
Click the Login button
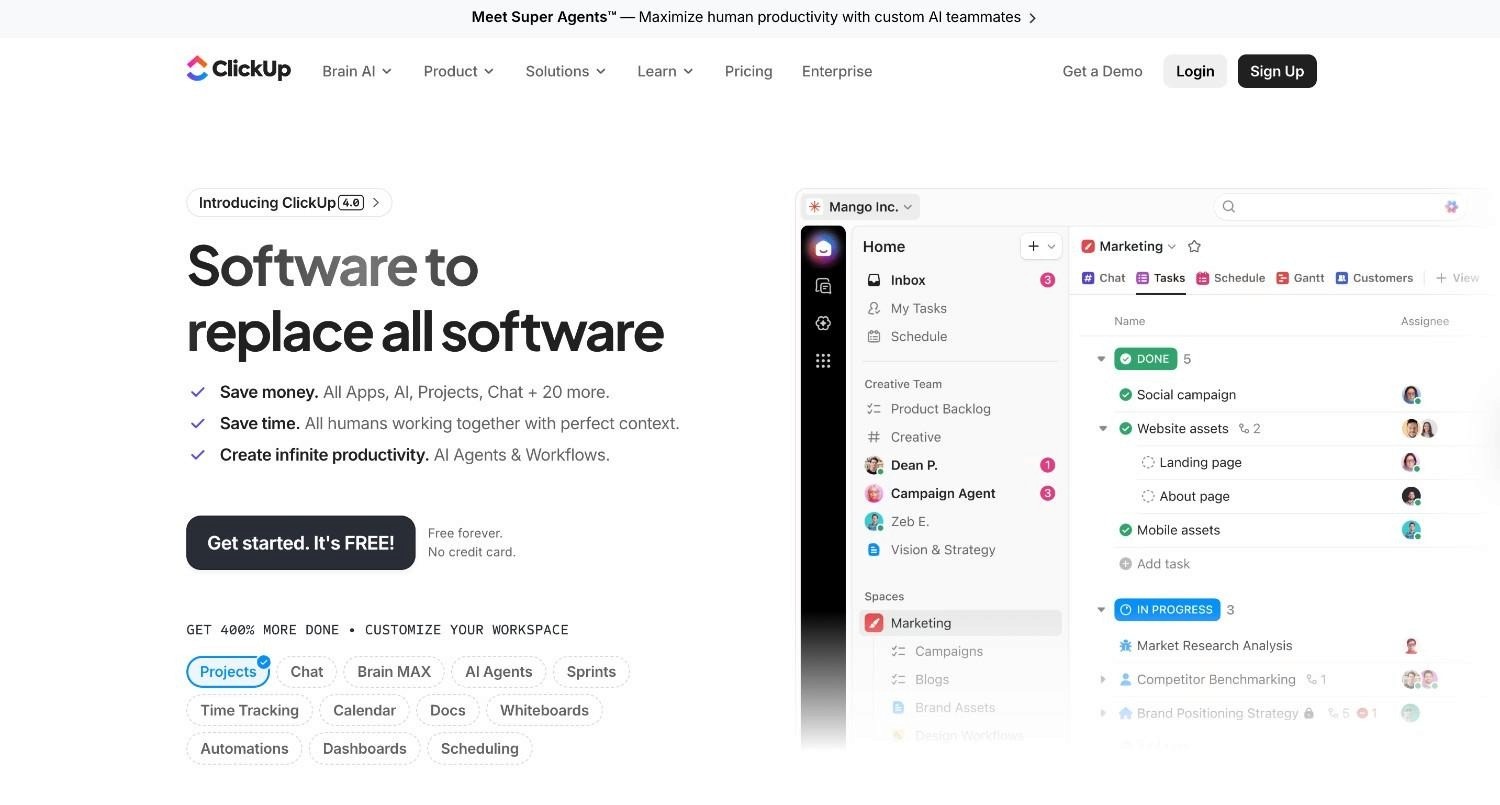1195,71
